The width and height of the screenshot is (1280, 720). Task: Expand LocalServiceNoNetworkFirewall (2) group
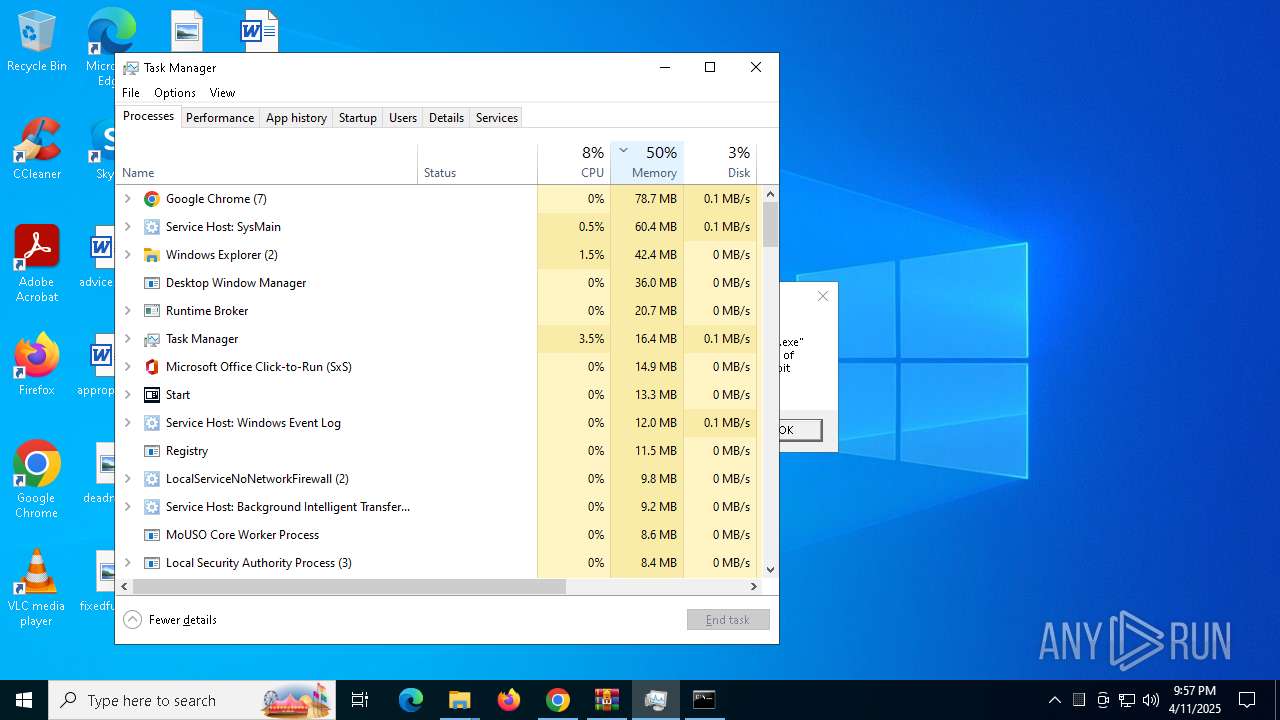click(x=127, y=479)
